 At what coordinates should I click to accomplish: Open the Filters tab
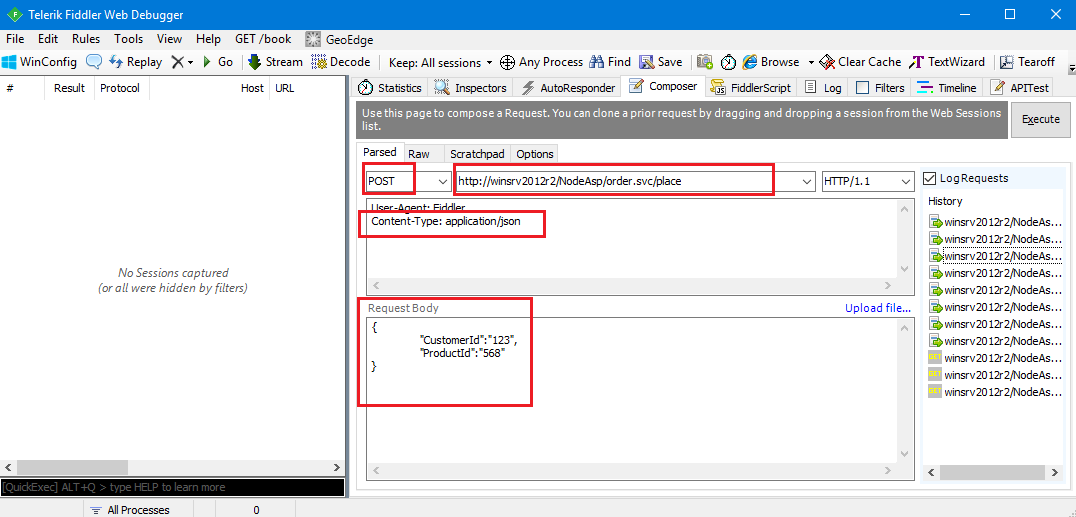[x=880, y=87]
